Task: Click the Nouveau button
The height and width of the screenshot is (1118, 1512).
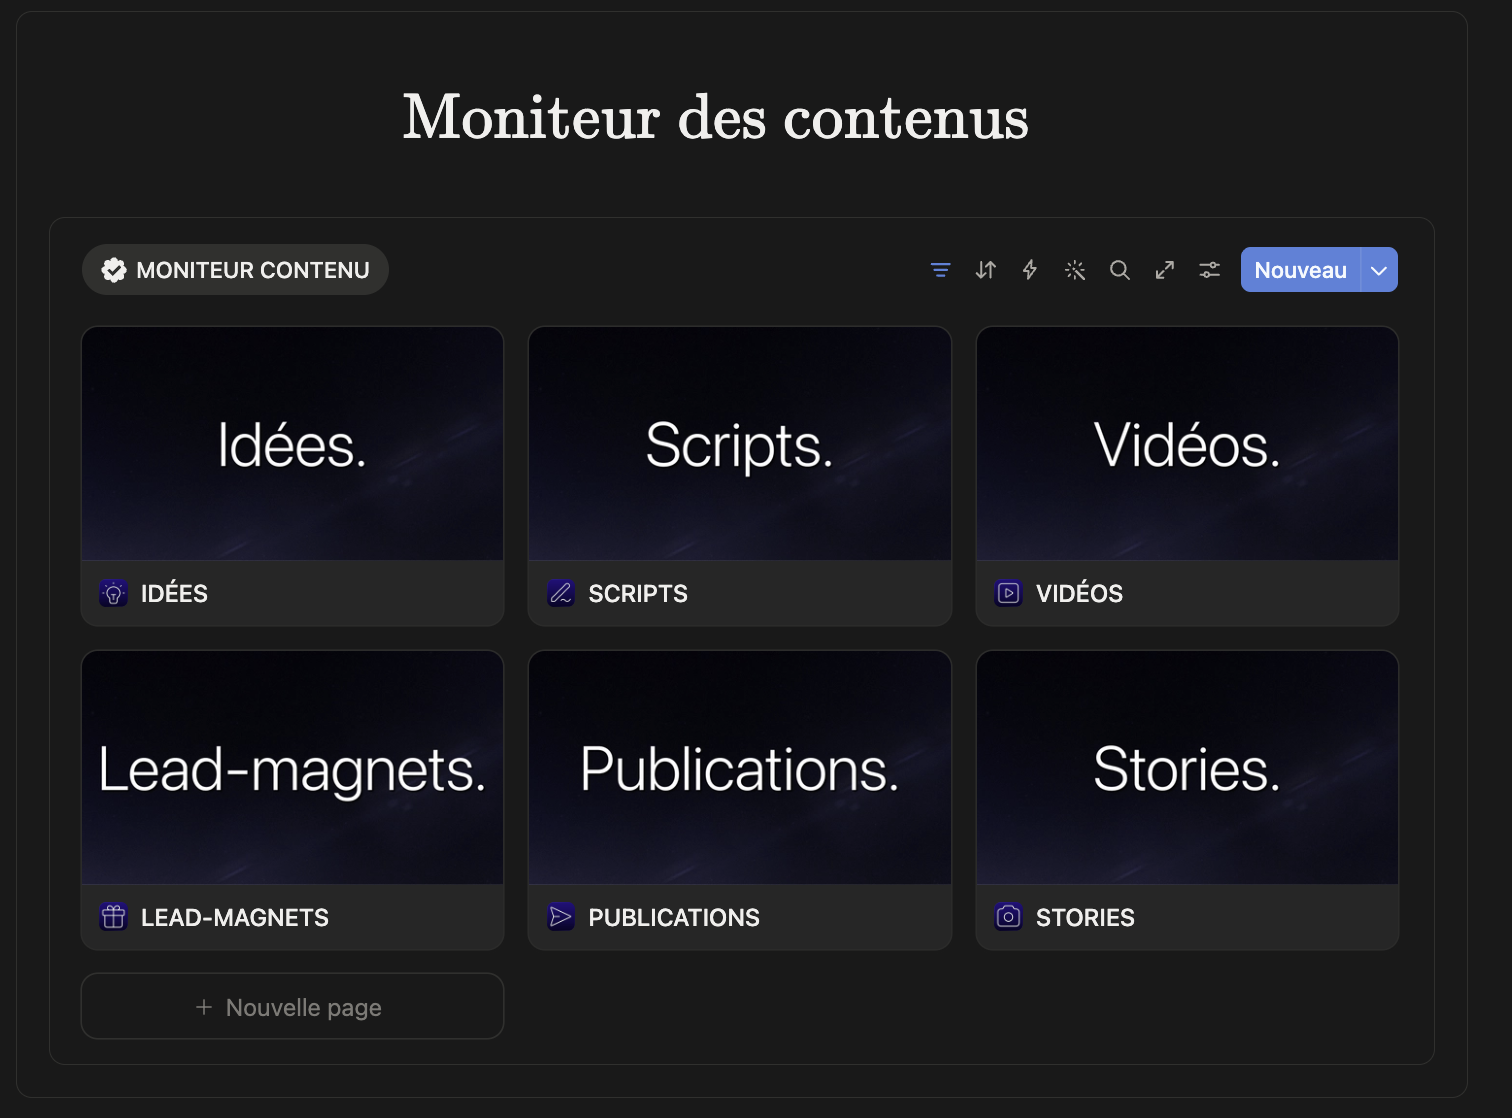Action: click(1300, 270)
